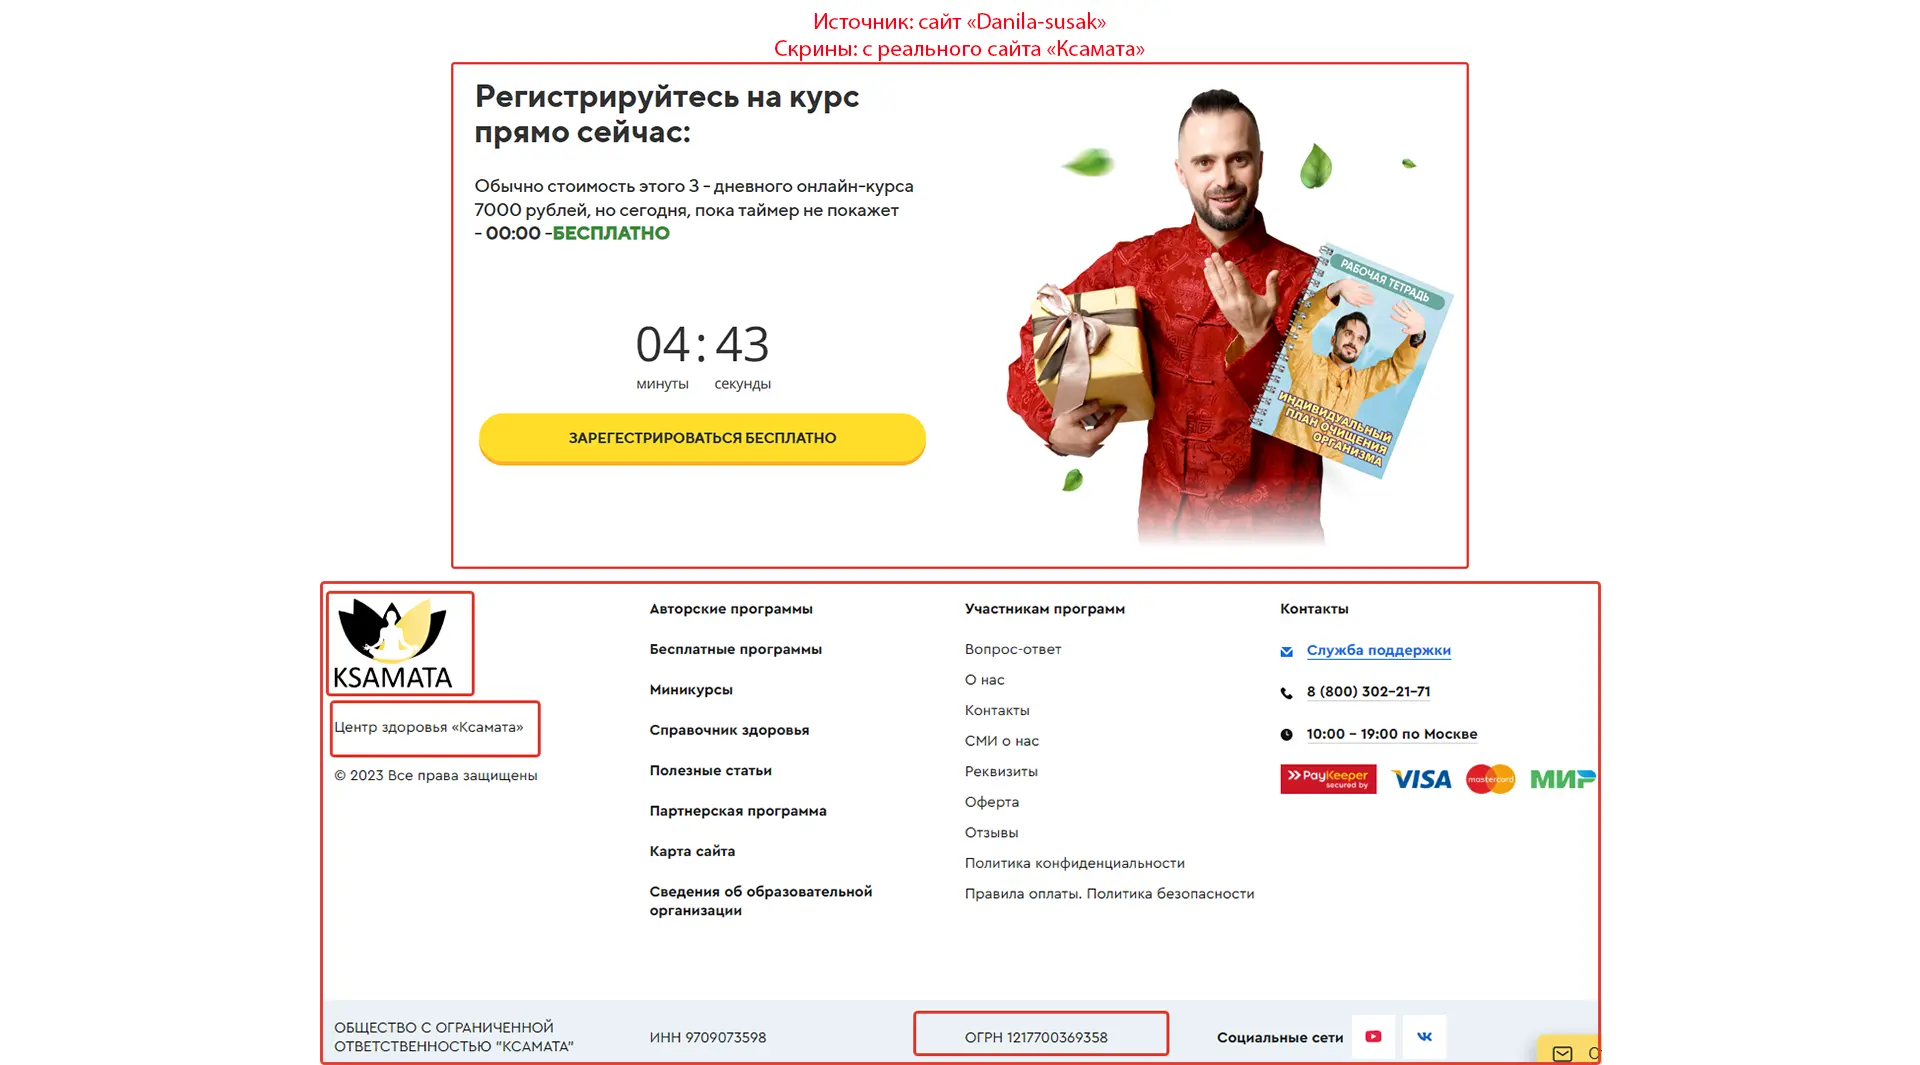This screenshot has width=1920, height=1065.
Task: Go to Миникурсы section
Action: tap(691, 690)
